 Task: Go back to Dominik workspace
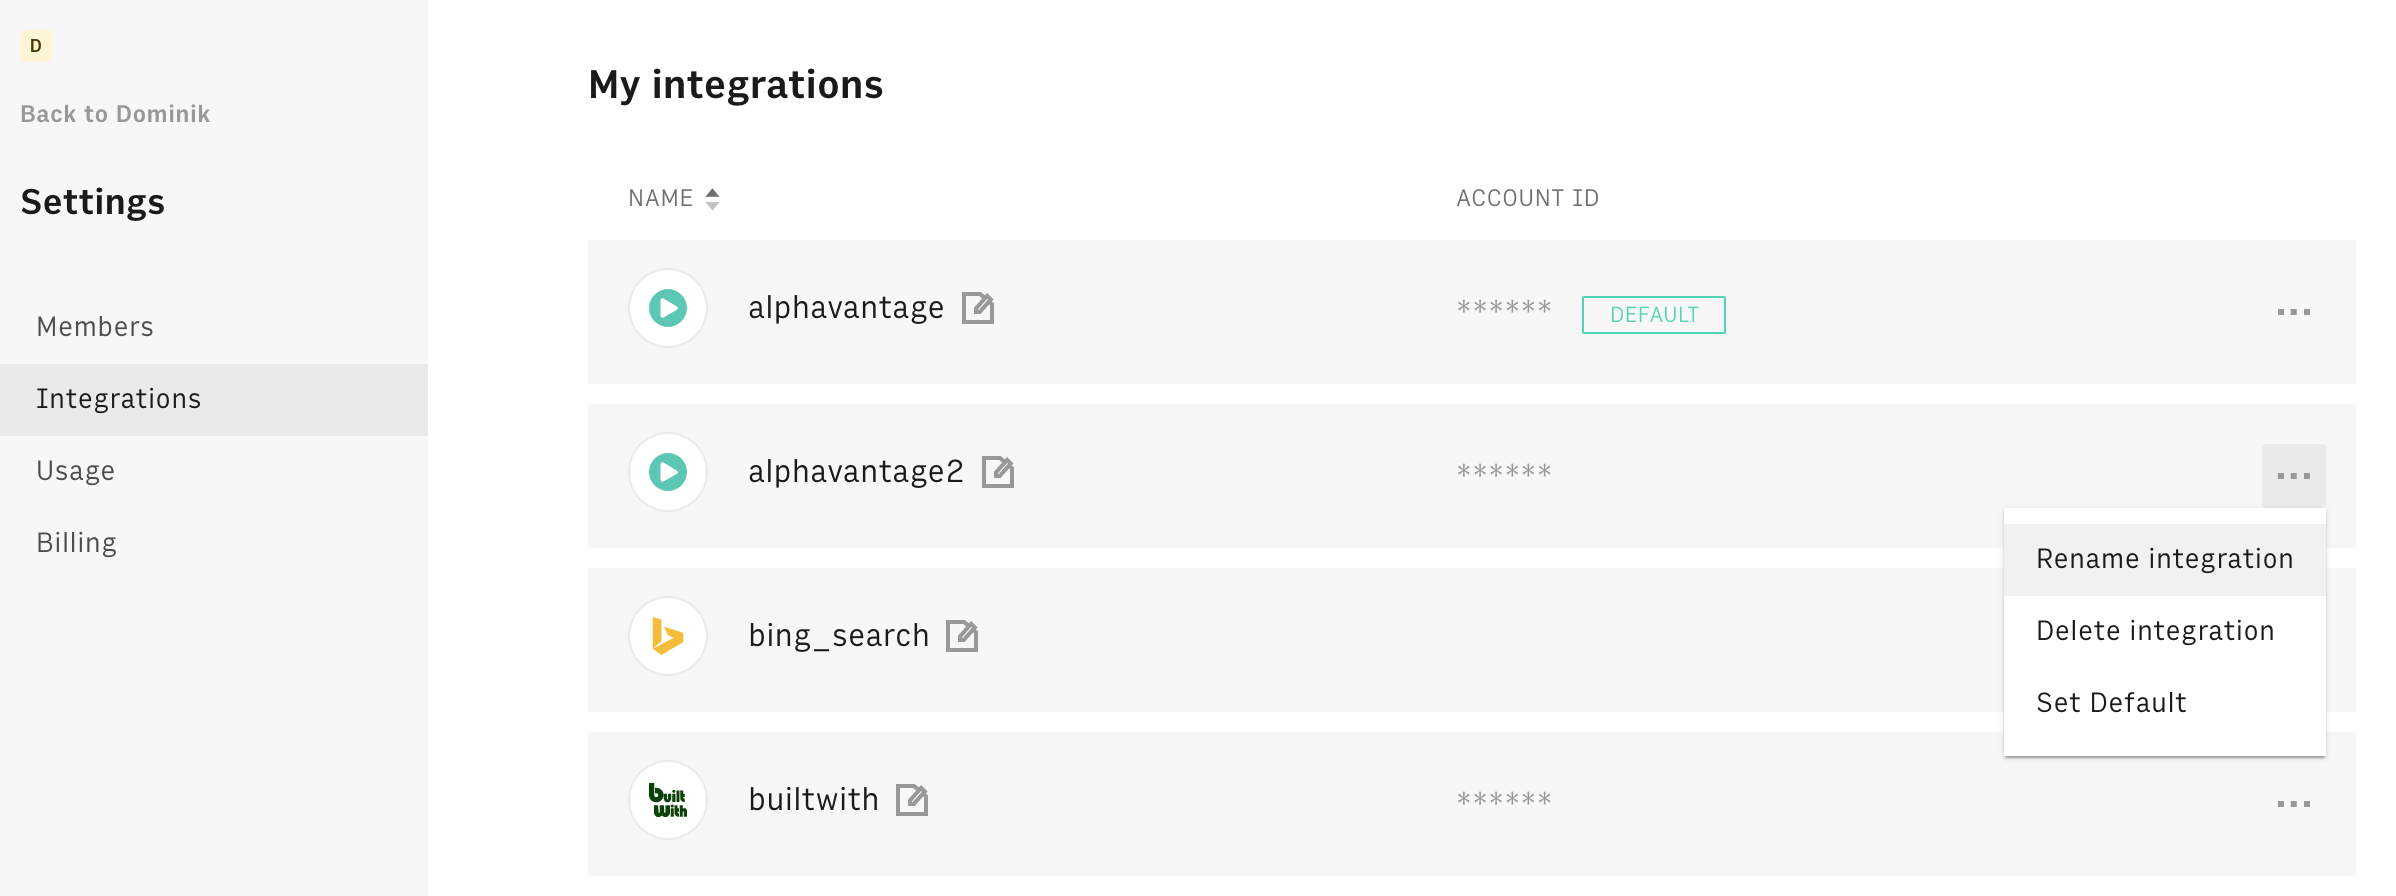[115, 114]
